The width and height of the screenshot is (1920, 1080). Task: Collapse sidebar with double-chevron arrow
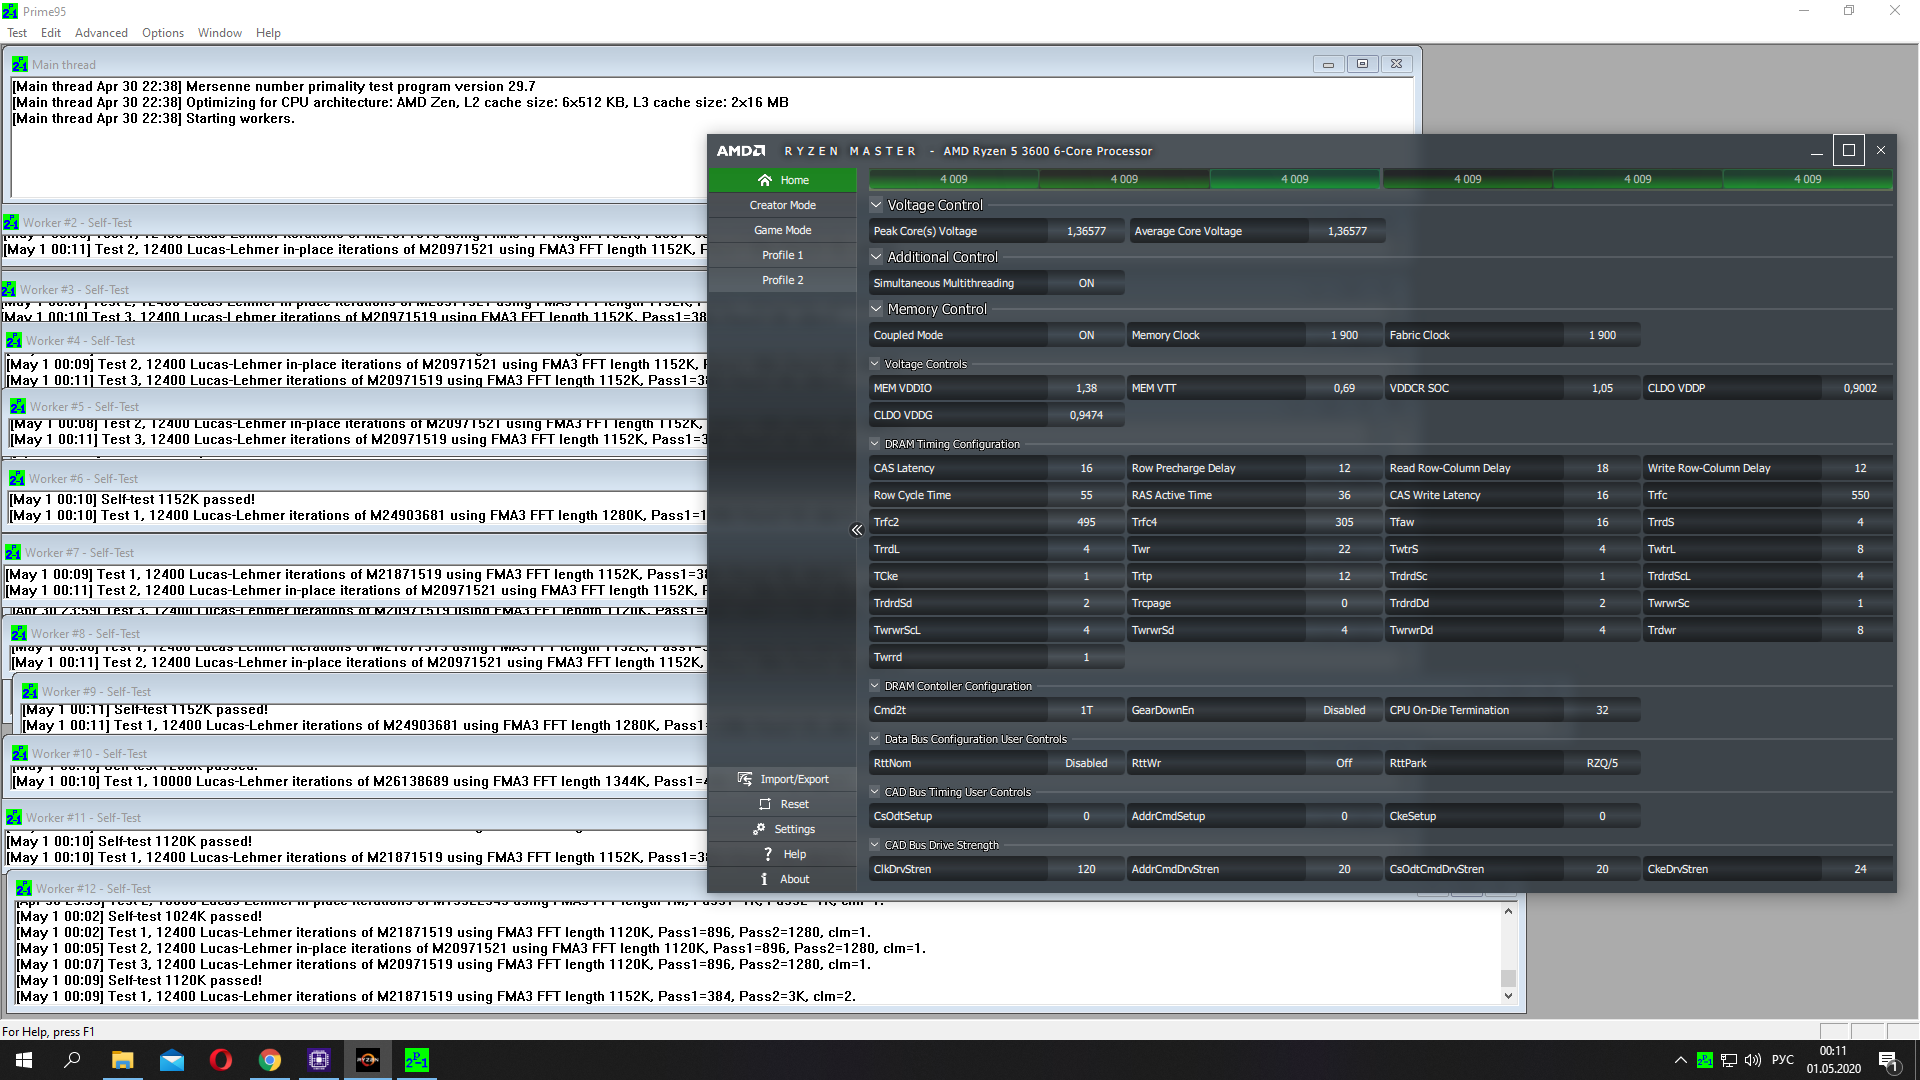click(x=856, y=530)
